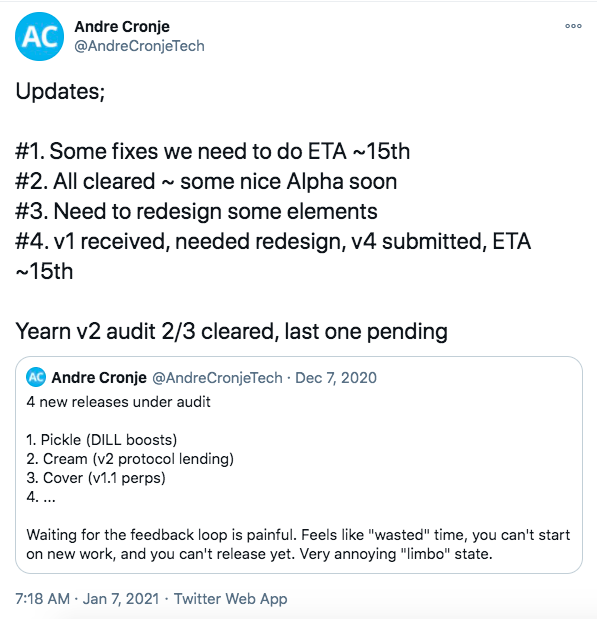Open the Andre Cronje display name at top
This screenshot has width=597, height=619.
[122, 26]
